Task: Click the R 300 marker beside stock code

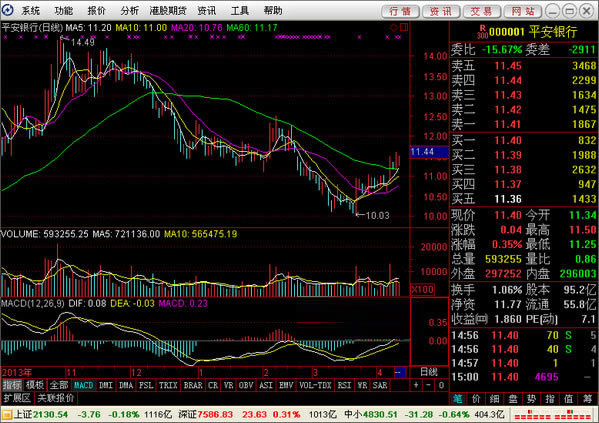Action: point(482,32)
